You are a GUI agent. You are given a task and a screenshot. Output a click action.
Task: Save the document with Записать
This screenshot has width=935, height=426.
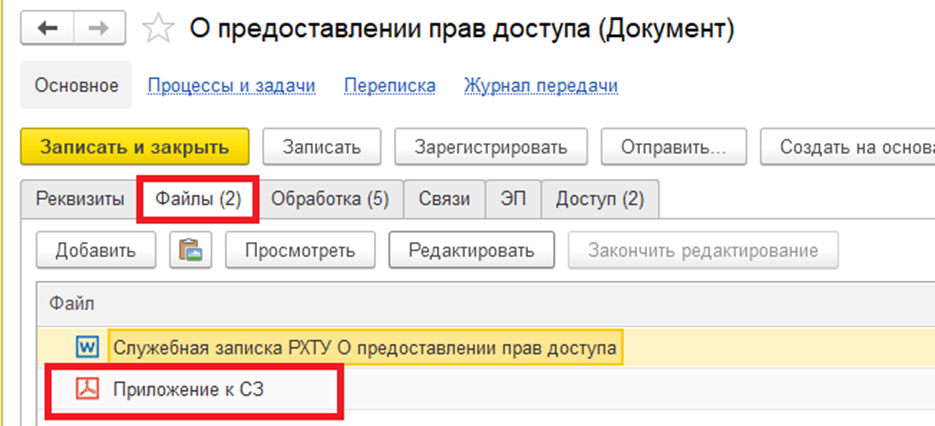pyautogui.click(x=320, y=147)
